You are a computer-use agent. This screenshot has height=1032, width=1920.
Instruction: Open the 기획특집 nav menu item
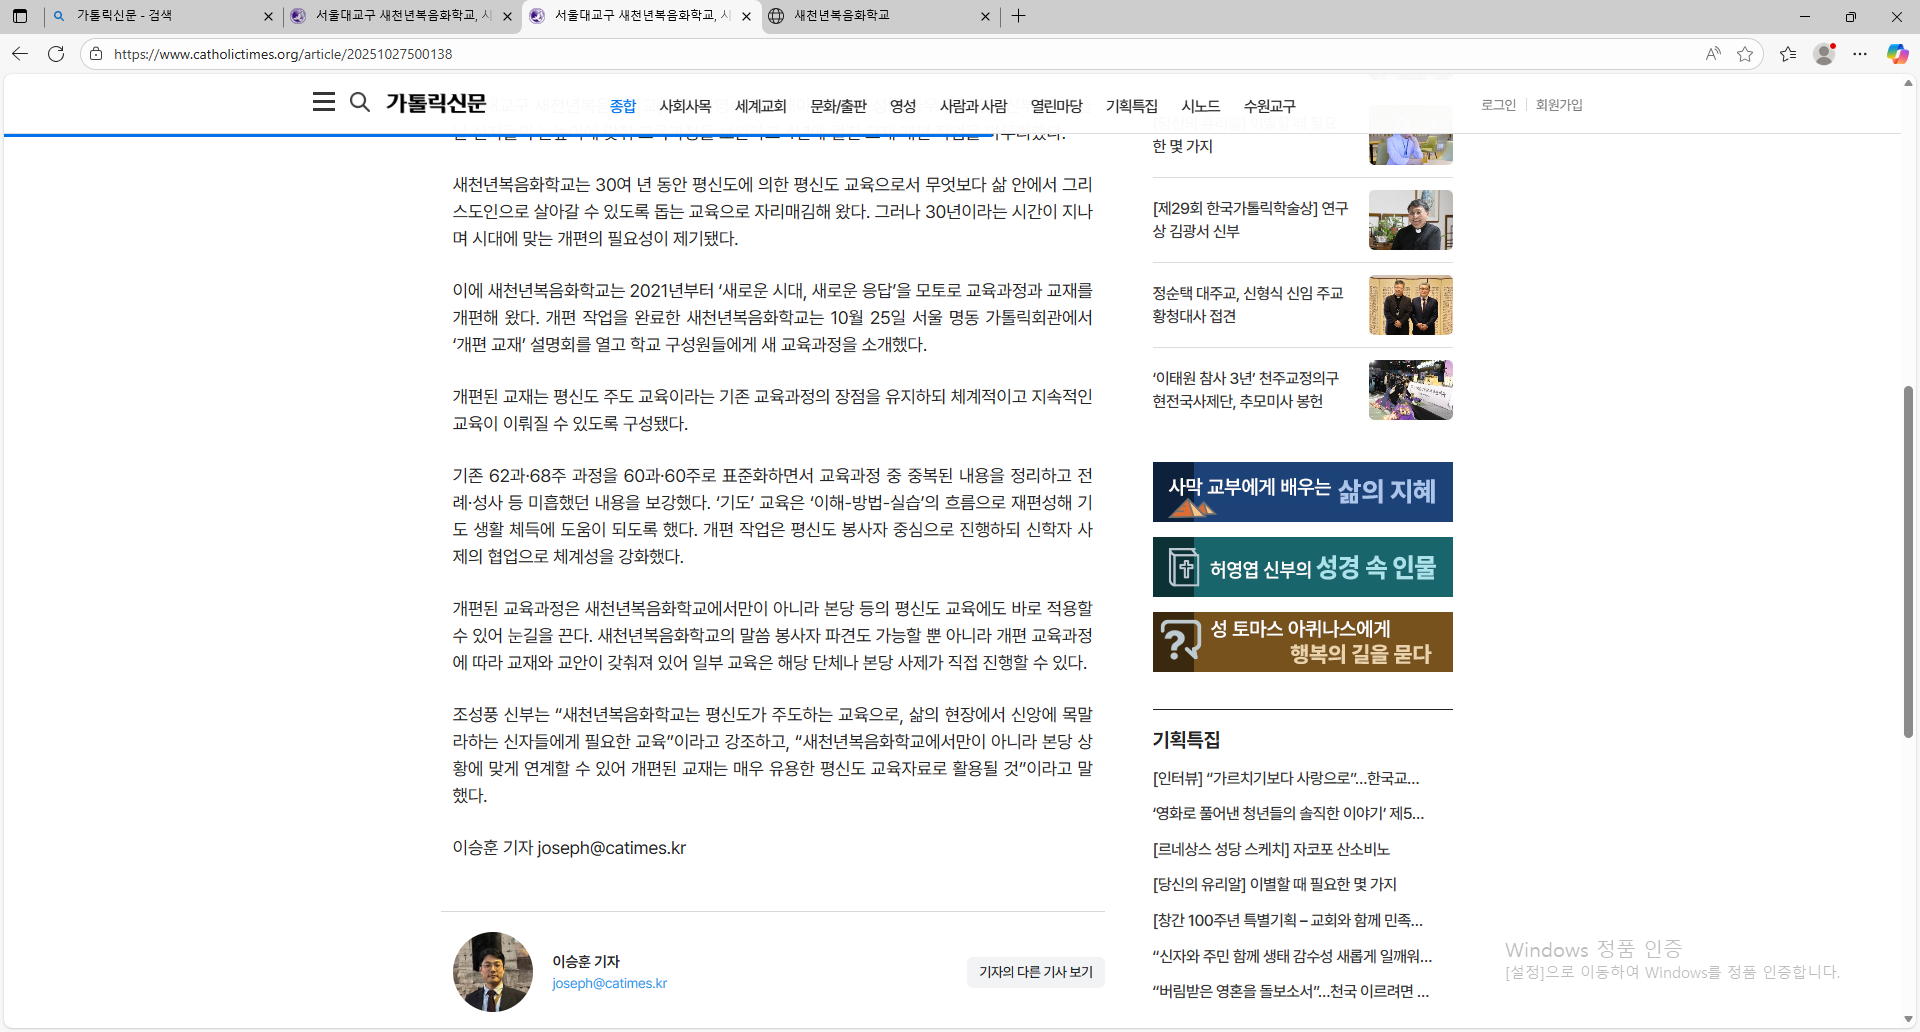coord(1132,106)
